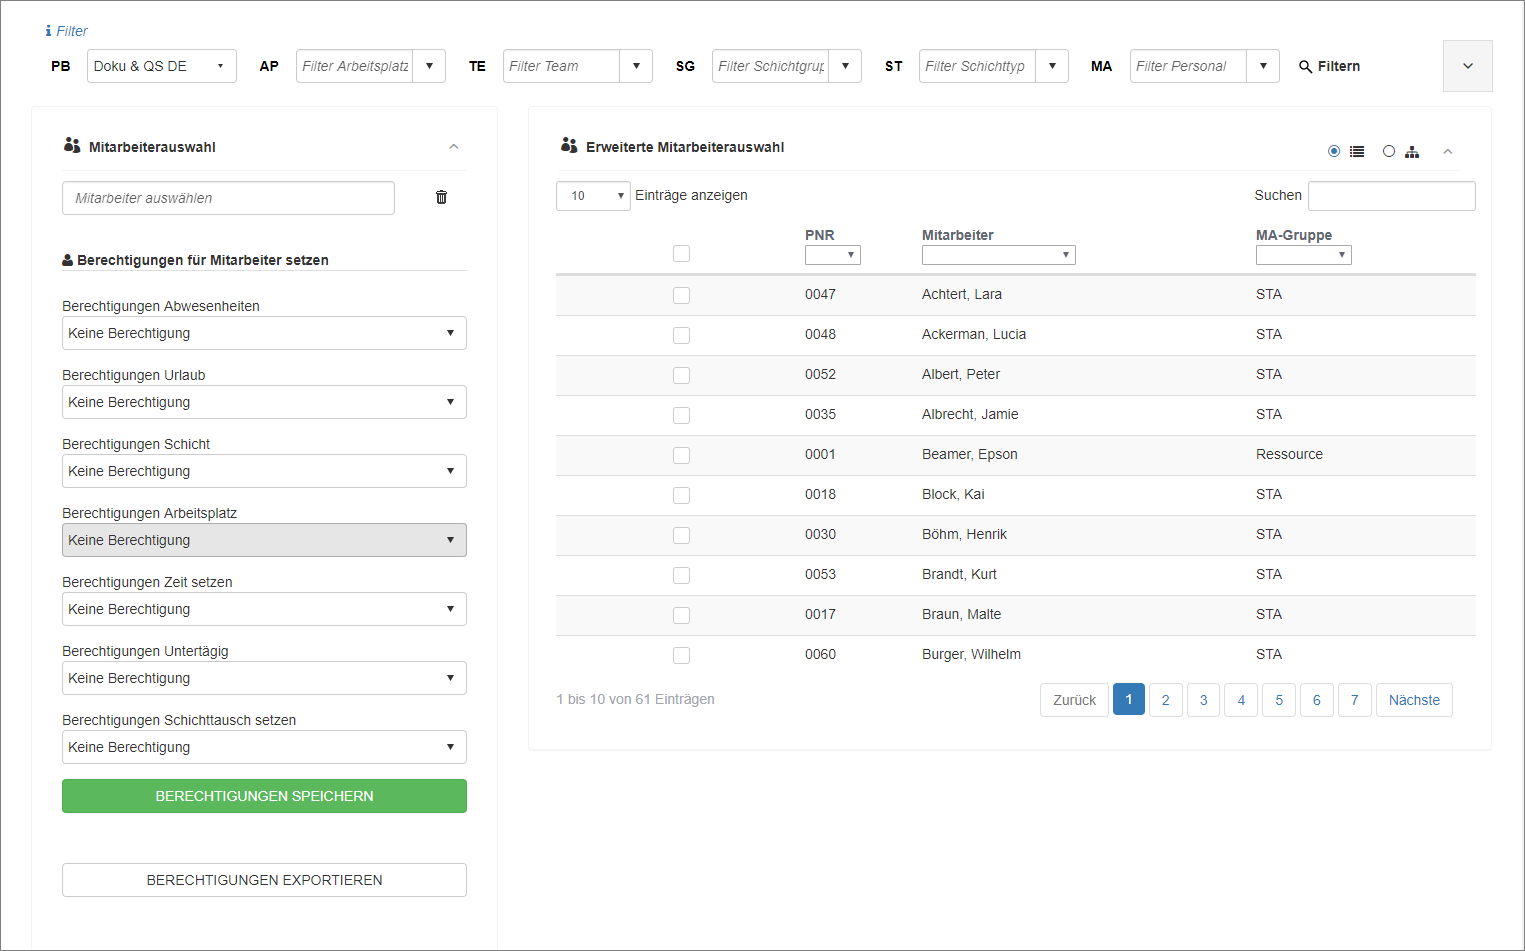Click the Suchen search field
This screenshot has height=951, width=1525.
coord(1392,196)
